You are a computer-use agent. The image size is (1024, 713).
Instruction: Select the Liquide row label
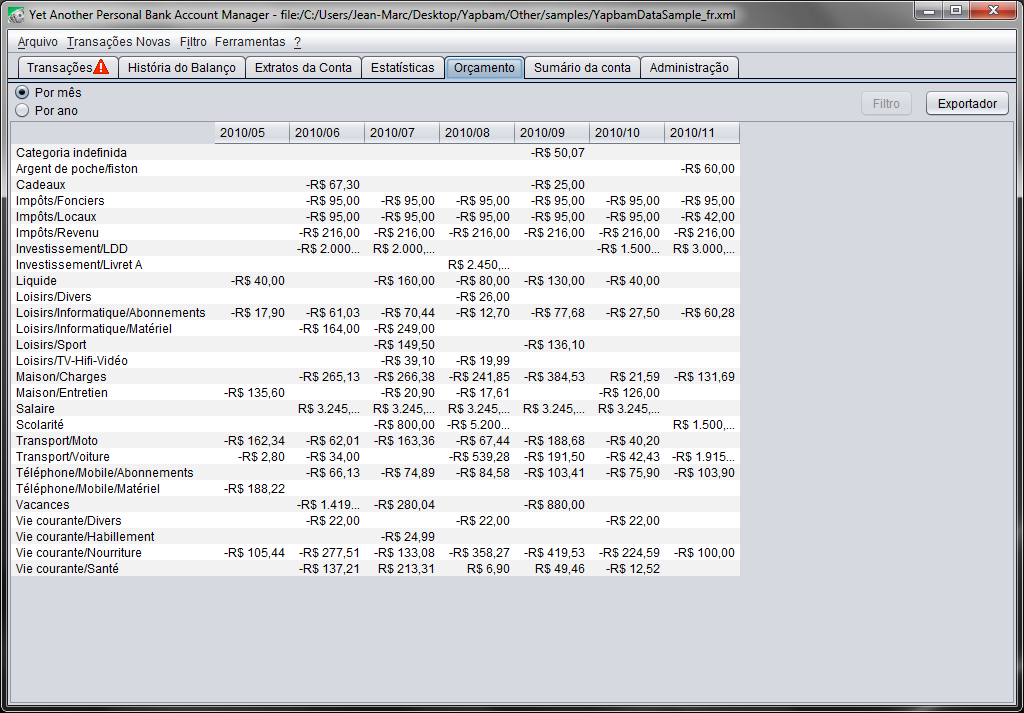pos(37,281)
